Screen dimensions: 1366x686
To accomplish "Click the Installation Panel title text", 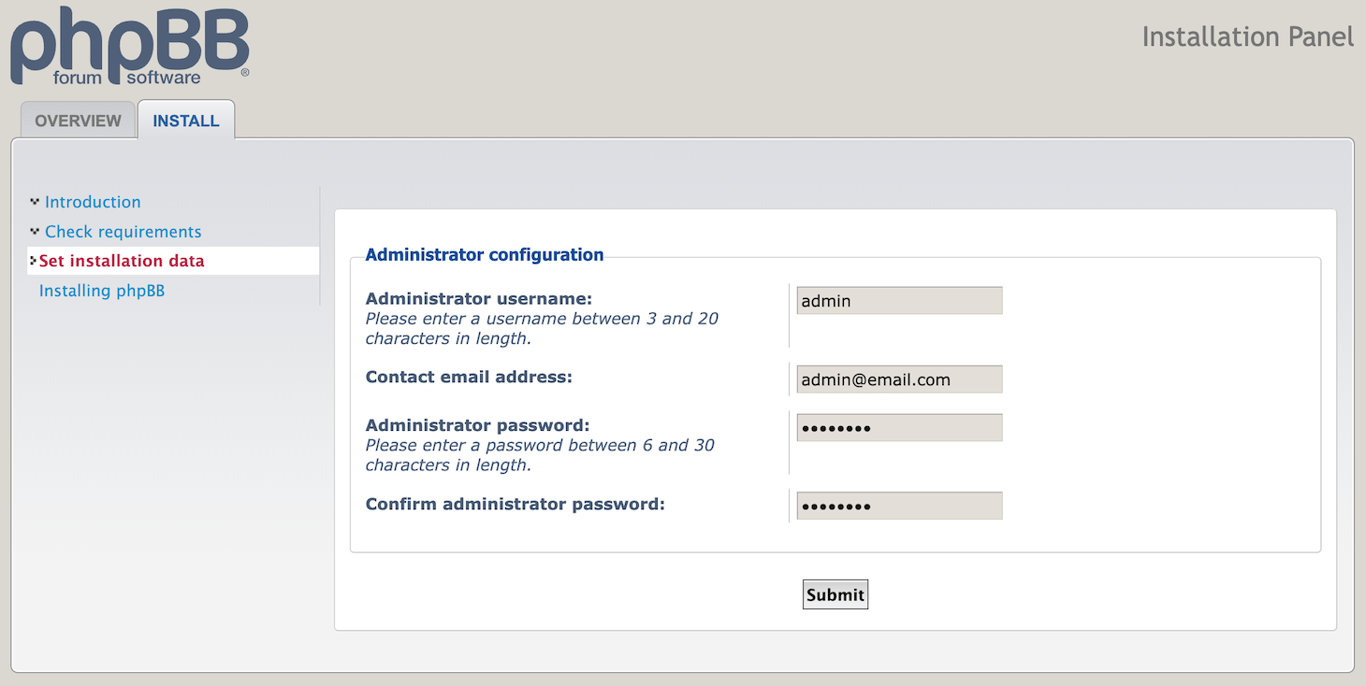I will 1247,36.
